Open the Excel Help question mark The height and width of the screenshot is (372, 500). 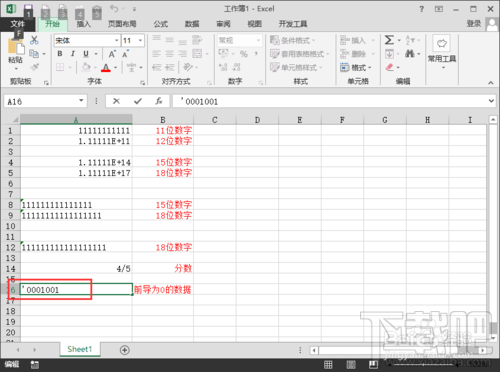click(422, 9)
